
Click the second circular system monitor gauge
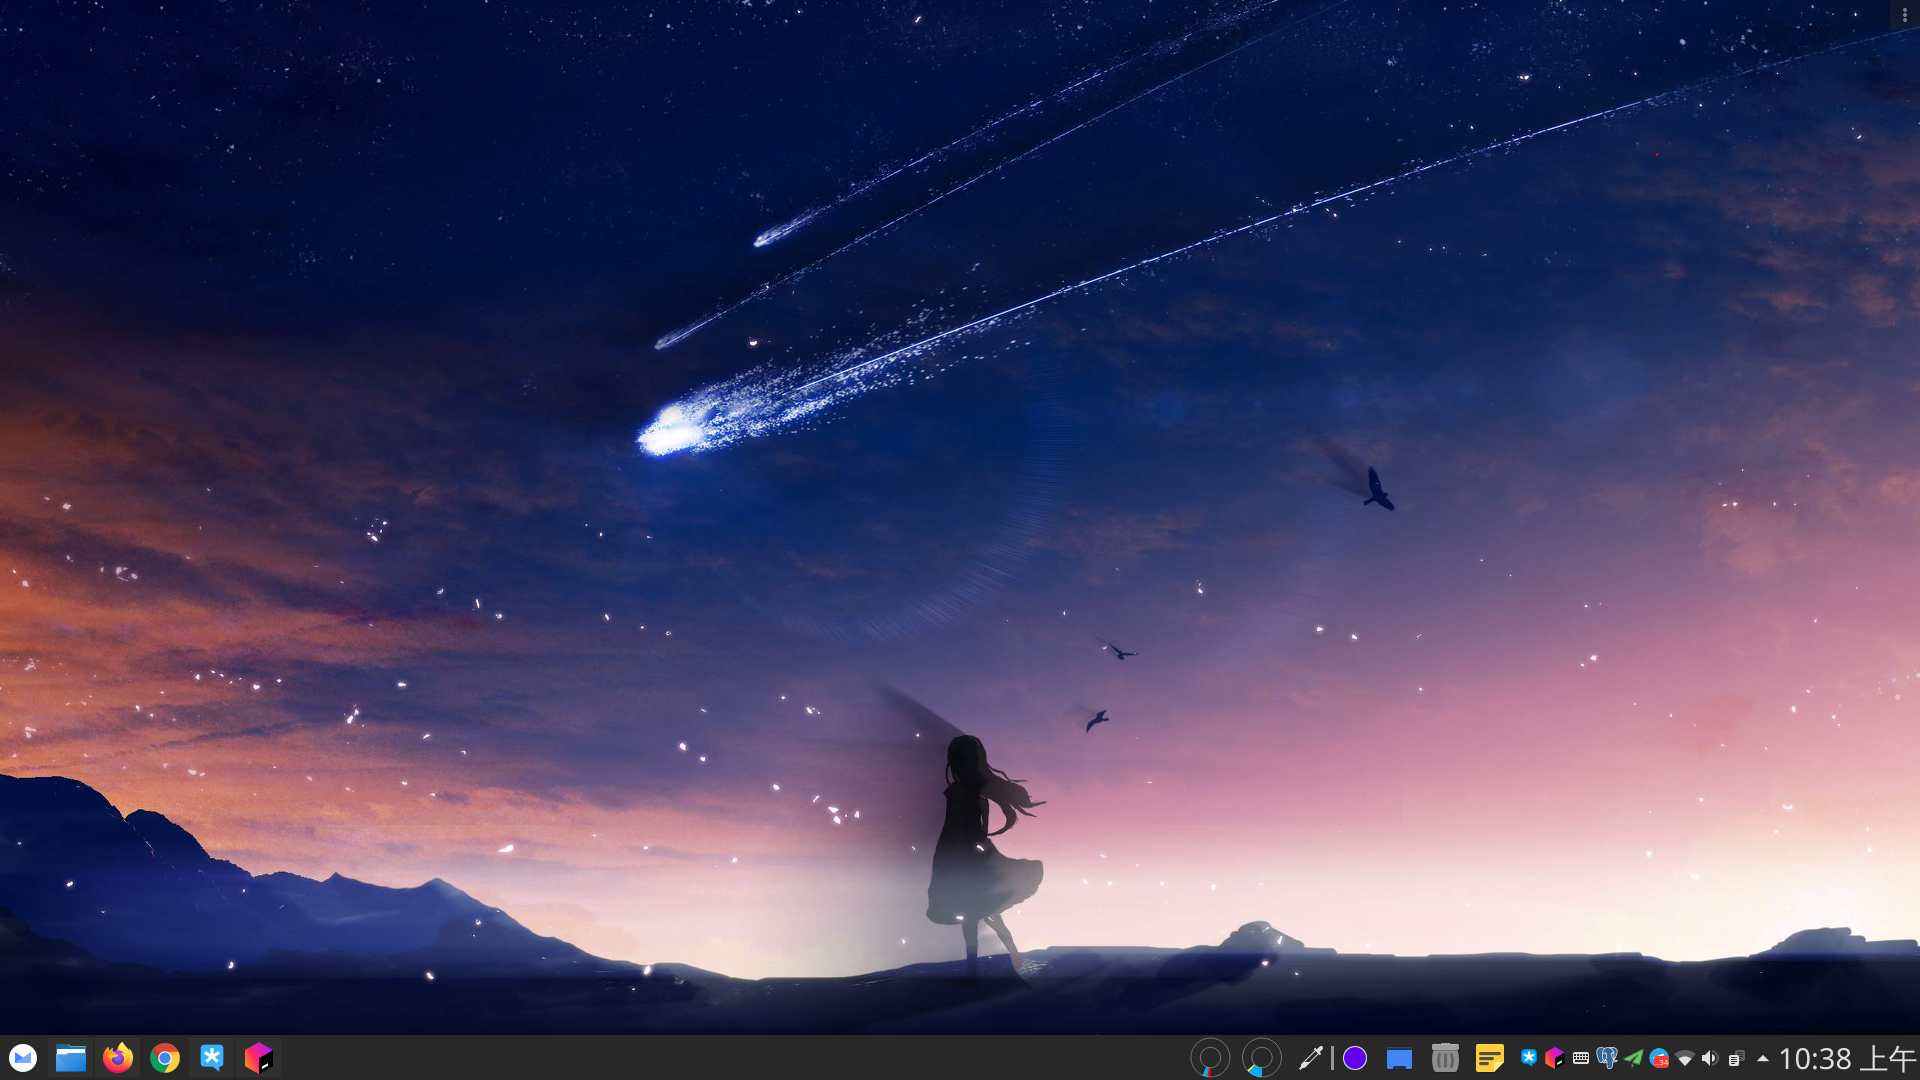[x=1261, y=1058]
